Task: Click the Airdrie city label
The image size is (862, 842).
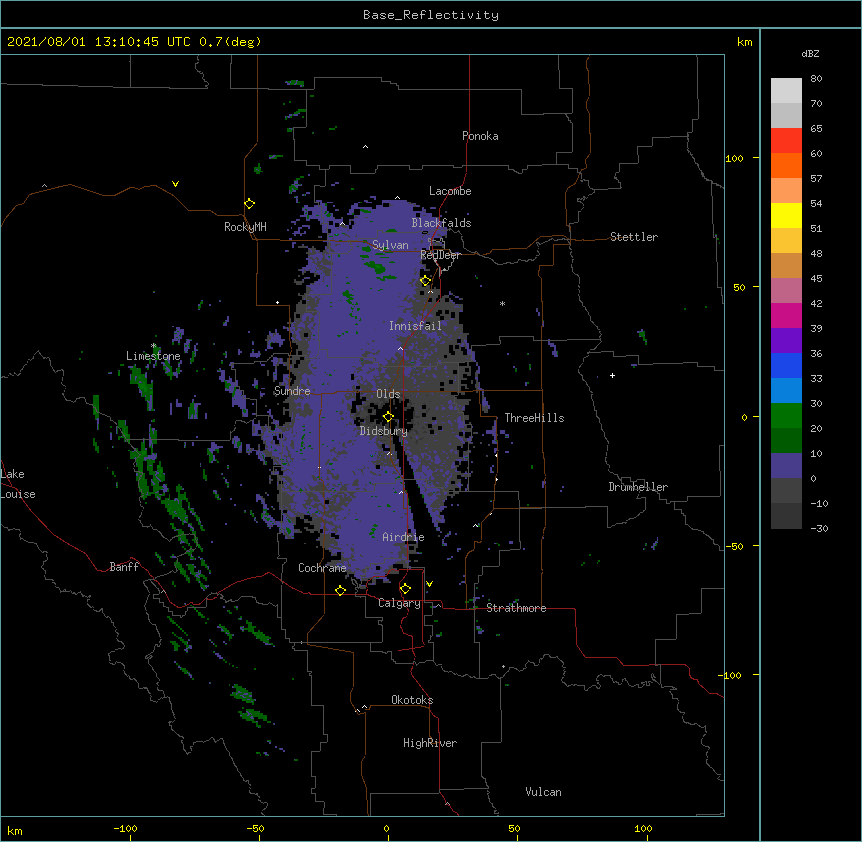Action: tap(404, 537)
